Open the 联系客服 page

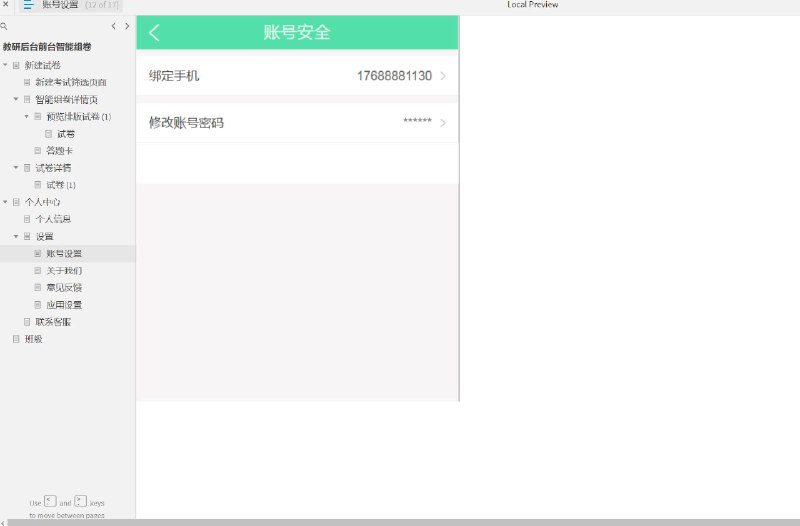click(53, 322)
